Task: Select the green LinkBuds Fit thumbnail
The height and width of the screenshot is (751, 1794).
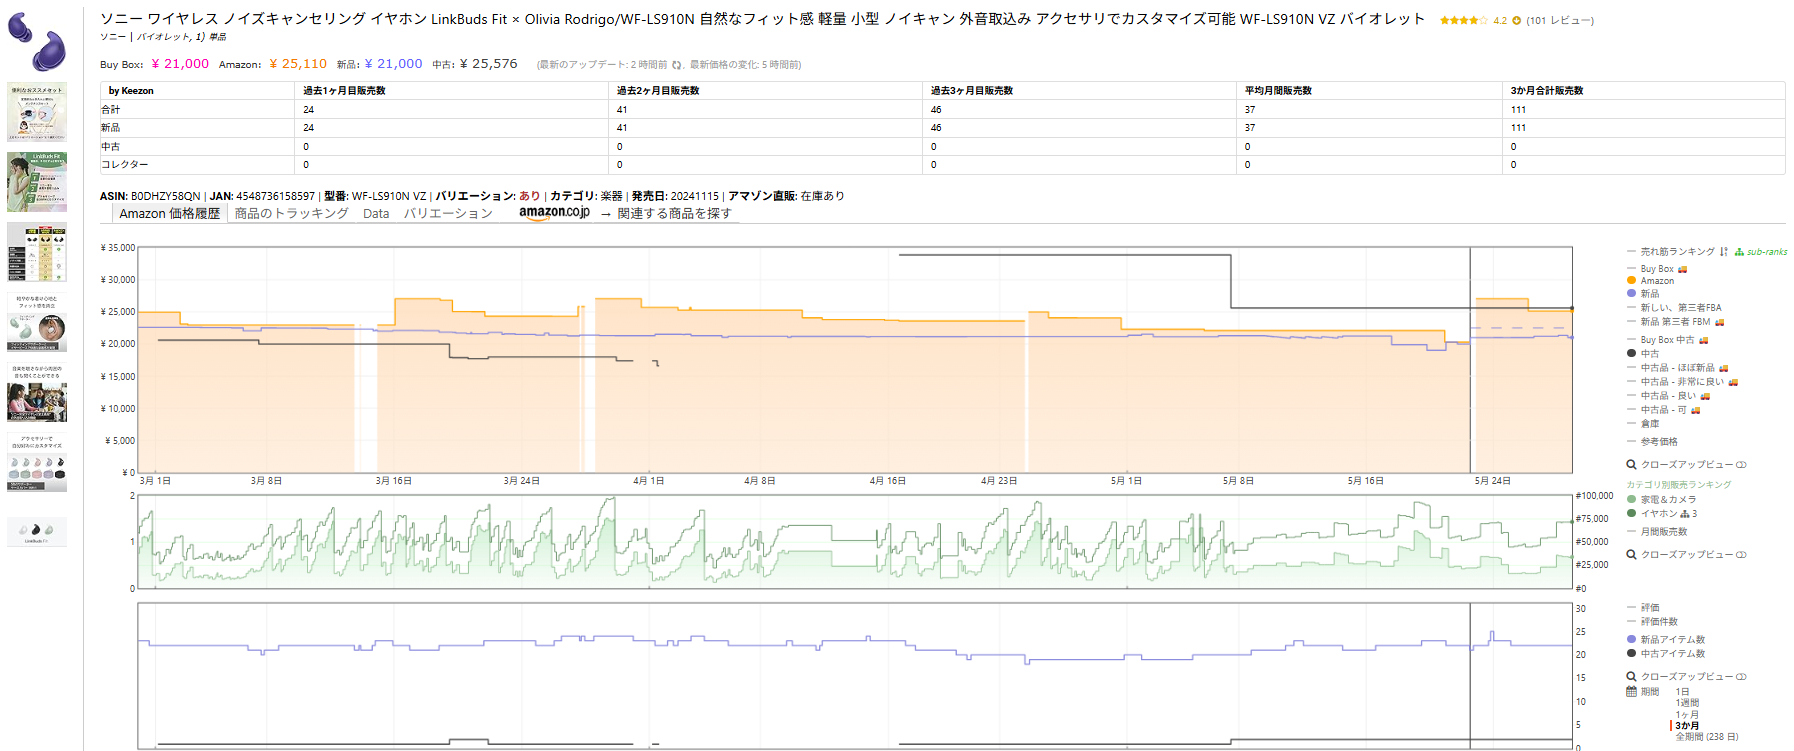Action: (37, 182)
